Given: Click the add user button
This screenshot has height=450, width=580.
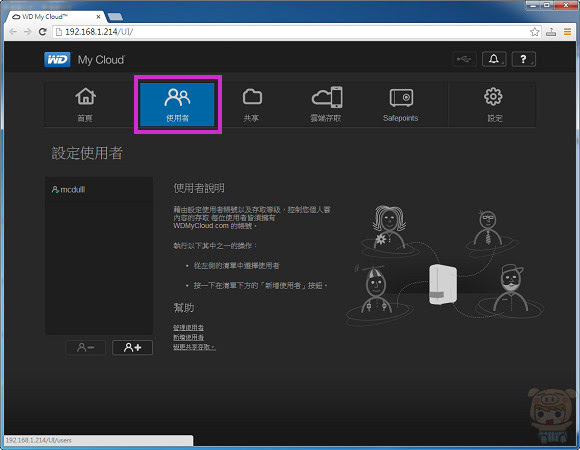Looking at the screenshot, I should [132, 348].
